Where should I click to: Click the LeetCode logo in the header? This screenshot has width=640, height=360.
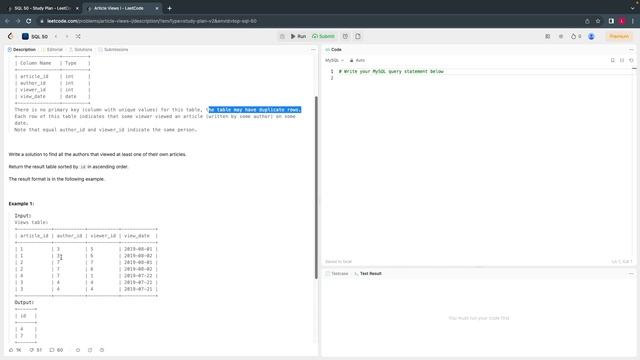(11, 36)
